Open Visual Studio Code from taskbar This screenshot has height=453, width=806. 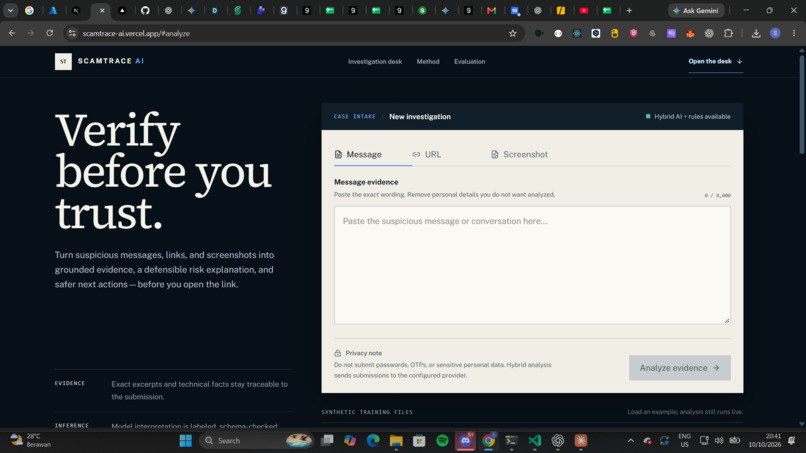pyautogui.click(x=535, y=441)
